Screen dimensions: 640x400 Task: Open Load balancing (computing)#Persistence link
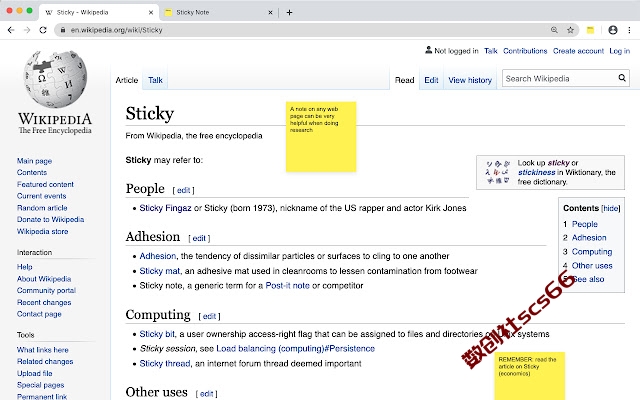pyautogui.click(x=296, y=349)
